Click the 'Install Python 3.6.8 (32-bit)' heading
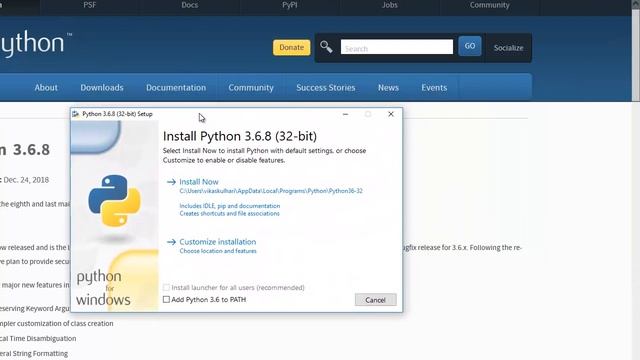This screenshot has height=360, width=640. click(x=240, y=136)
